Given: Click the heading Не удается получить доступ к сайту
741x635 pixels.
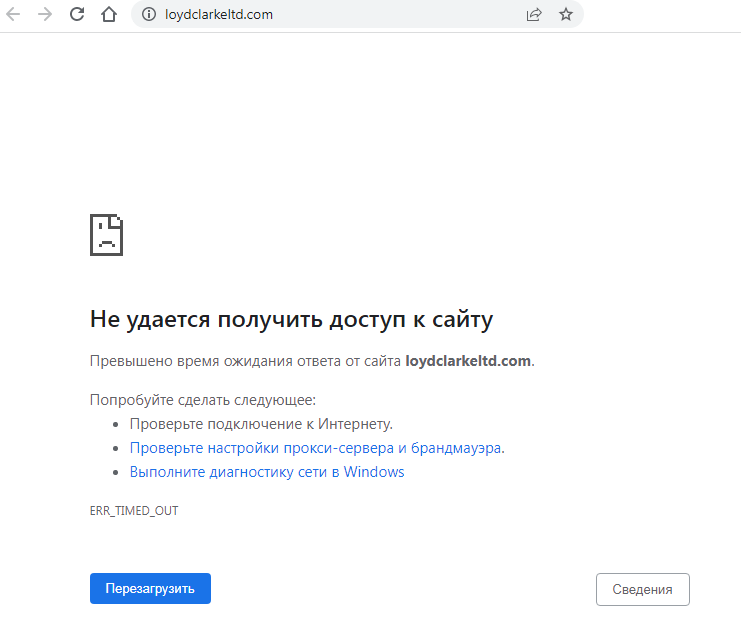Looking at the screenshot, I should (x=291, y=320).
